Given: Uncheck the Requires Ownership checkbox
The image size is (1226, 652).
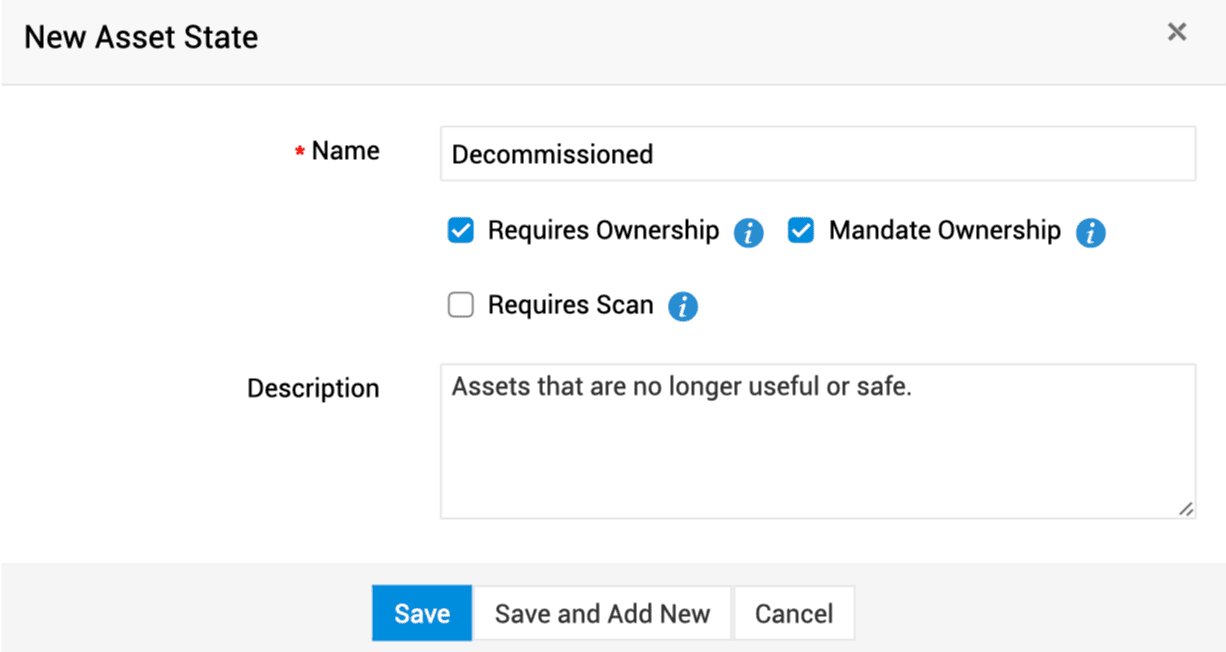Looking at the screenshot, I should [x=460, y=232].
